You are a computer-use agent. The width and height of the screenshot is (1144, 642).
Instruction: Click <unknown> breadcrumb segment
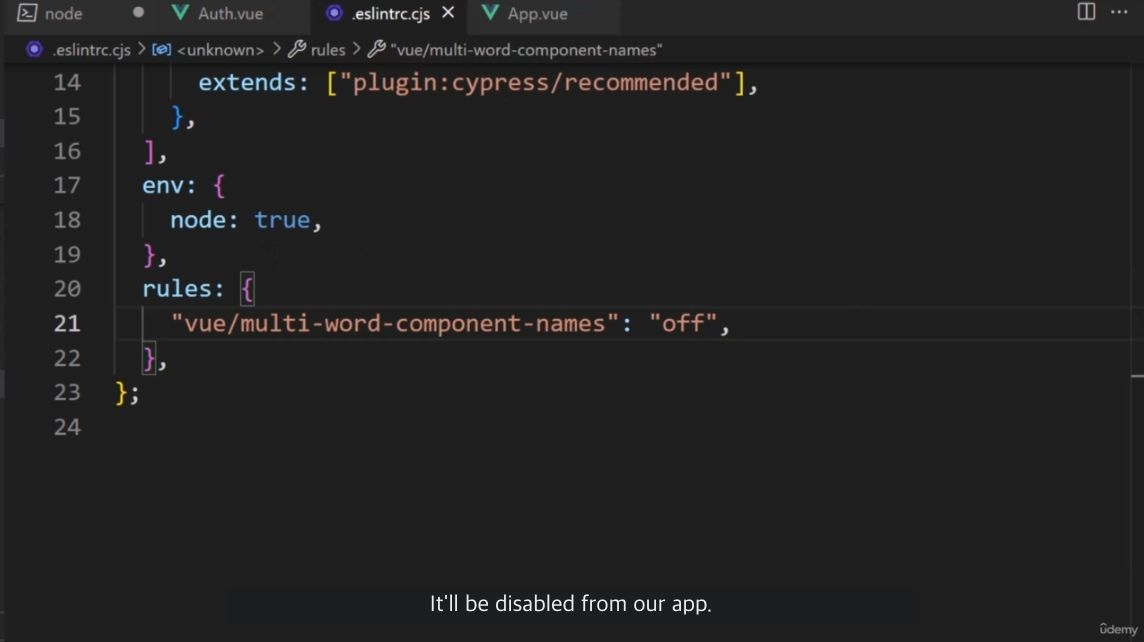tap(220, 50)
